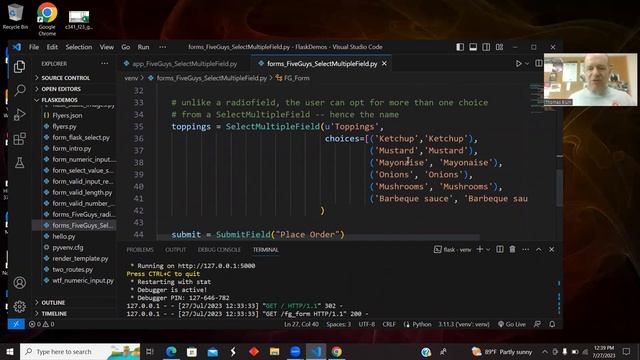Viewport: 640px width, 360px height.
Task: Open the Edit menu
Action: [52, 47]
